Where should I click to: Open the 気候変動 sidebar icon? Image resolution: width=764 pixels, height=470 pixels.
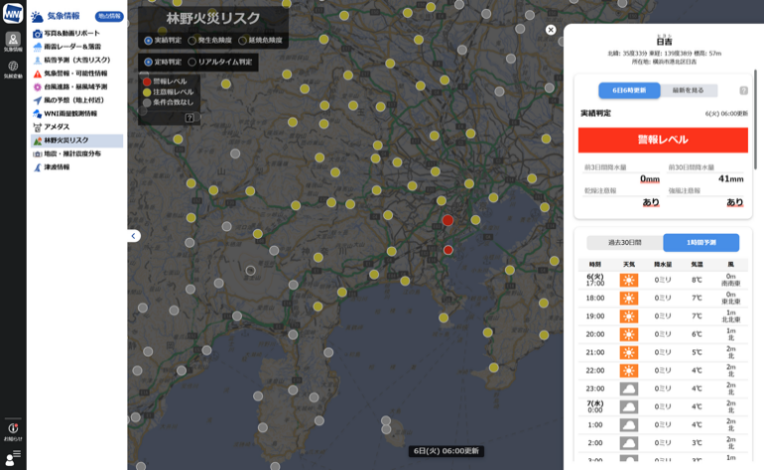pyautogui.click(x=13, y=68)
